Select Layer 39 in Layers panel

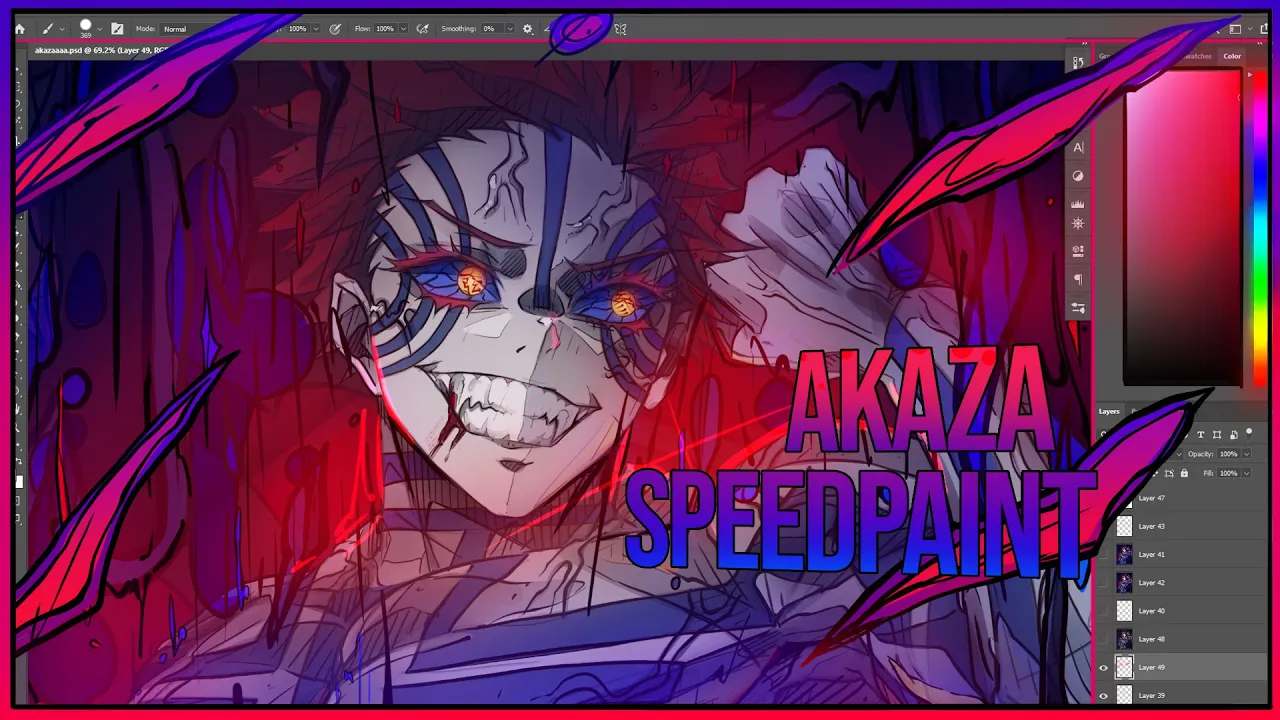tap(1182, 695)
